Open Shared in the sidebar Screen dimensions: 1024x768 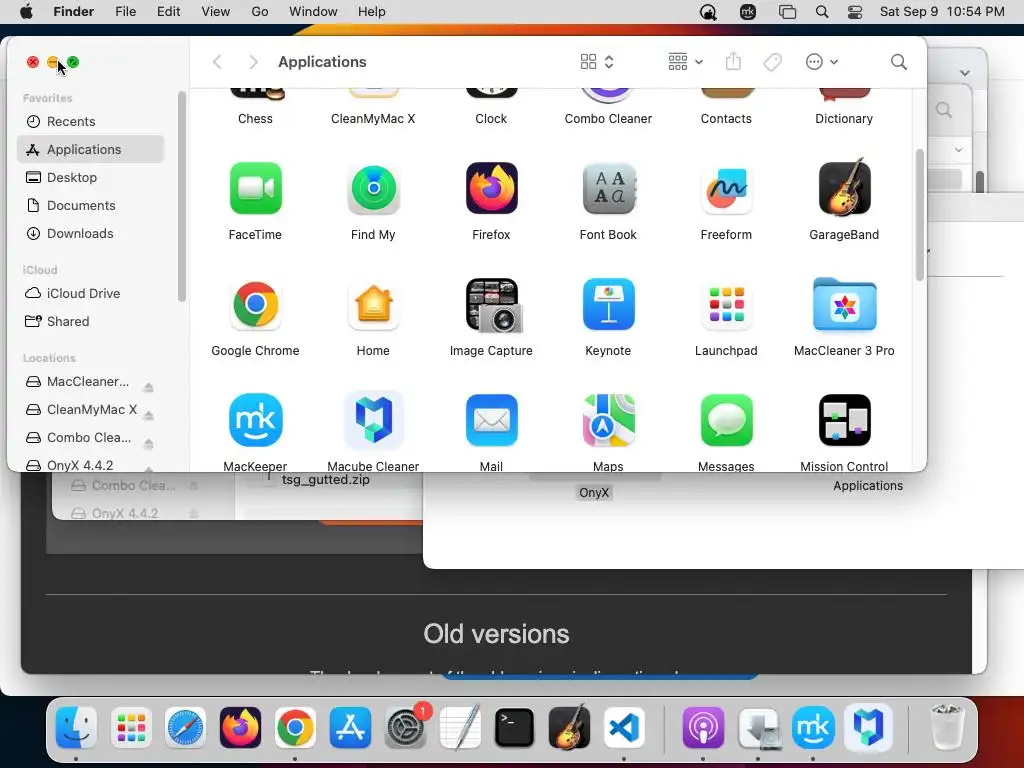pos(90,321)
